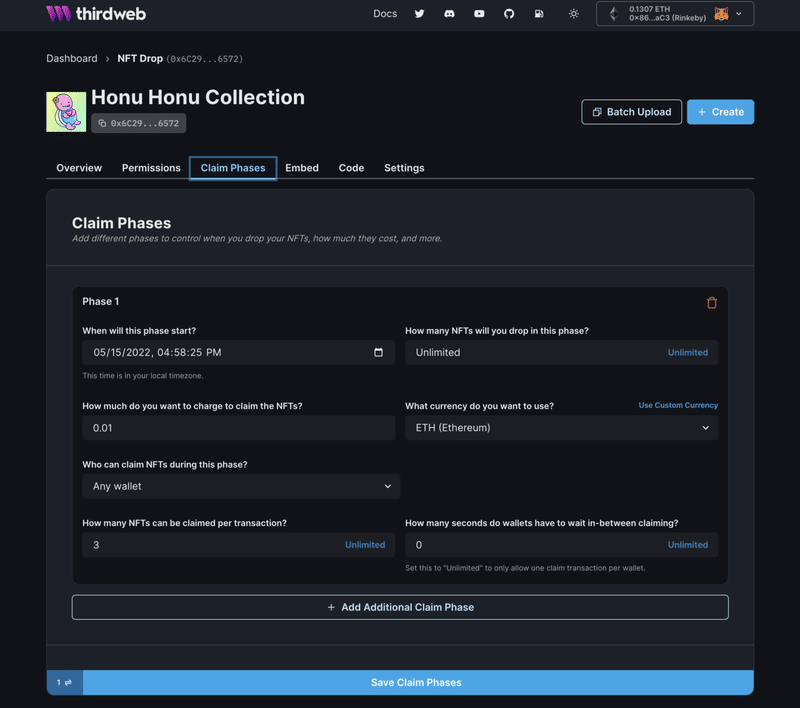
Task: Open the YouTube icon link
Action: [479, 14]
